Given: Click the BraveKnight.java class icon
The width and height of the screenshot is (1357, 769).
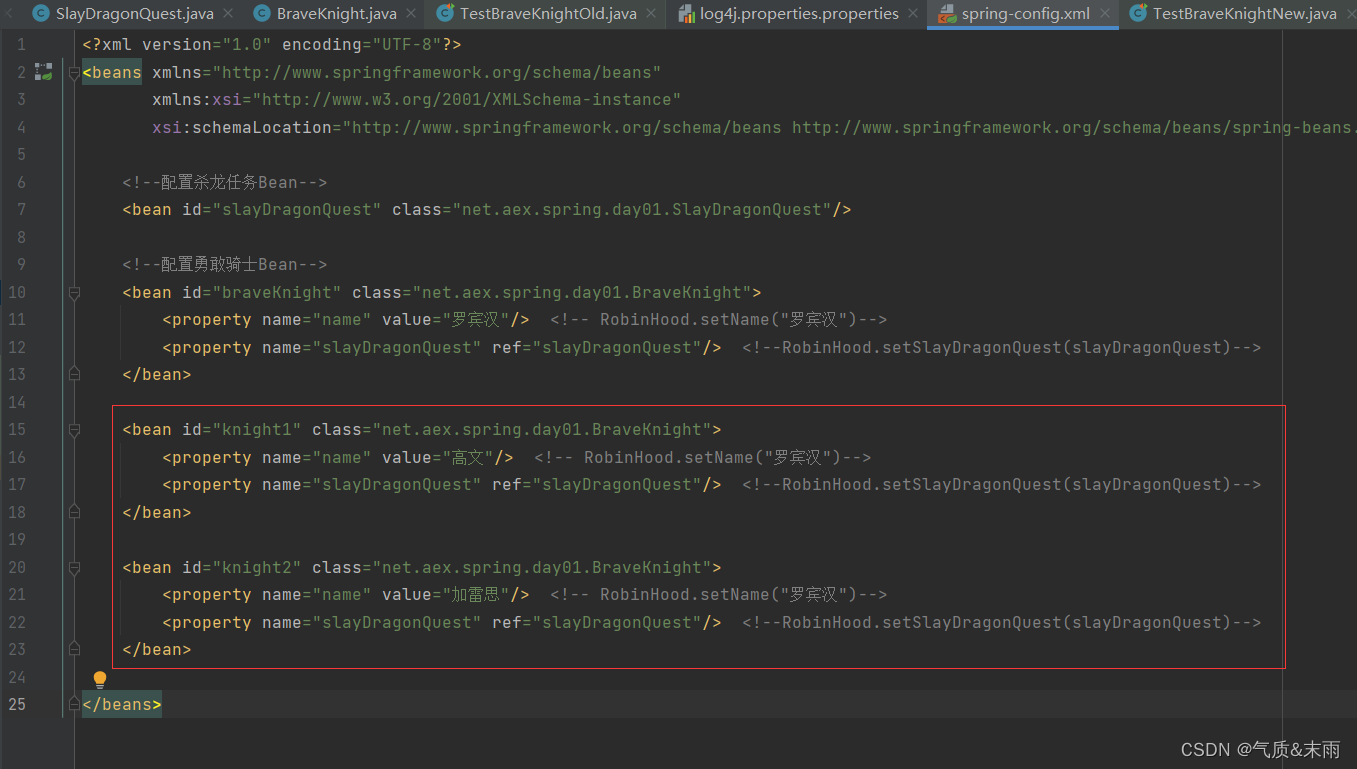Looking at the screenshot, I should [x=261, y=14].
